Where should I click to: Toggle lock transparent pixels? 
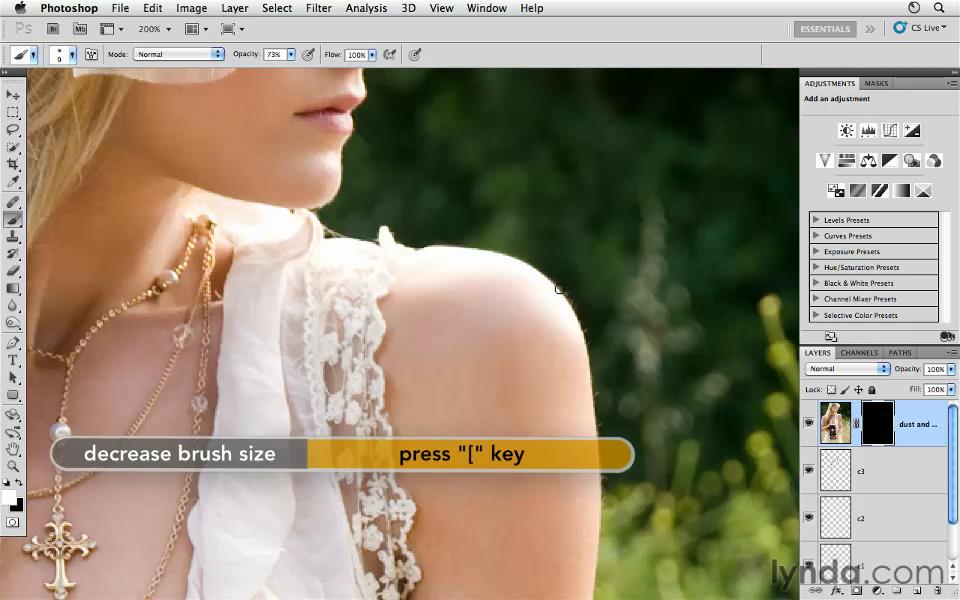(x=831, y=389)
